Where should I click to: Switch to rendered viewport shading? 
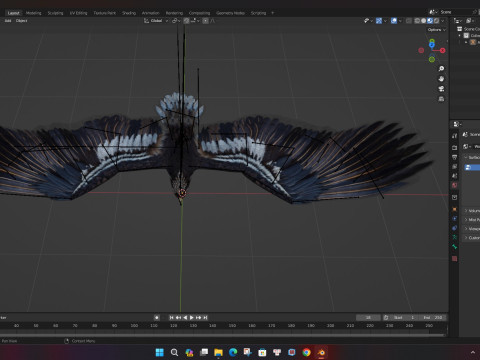[x=436, y=21]
